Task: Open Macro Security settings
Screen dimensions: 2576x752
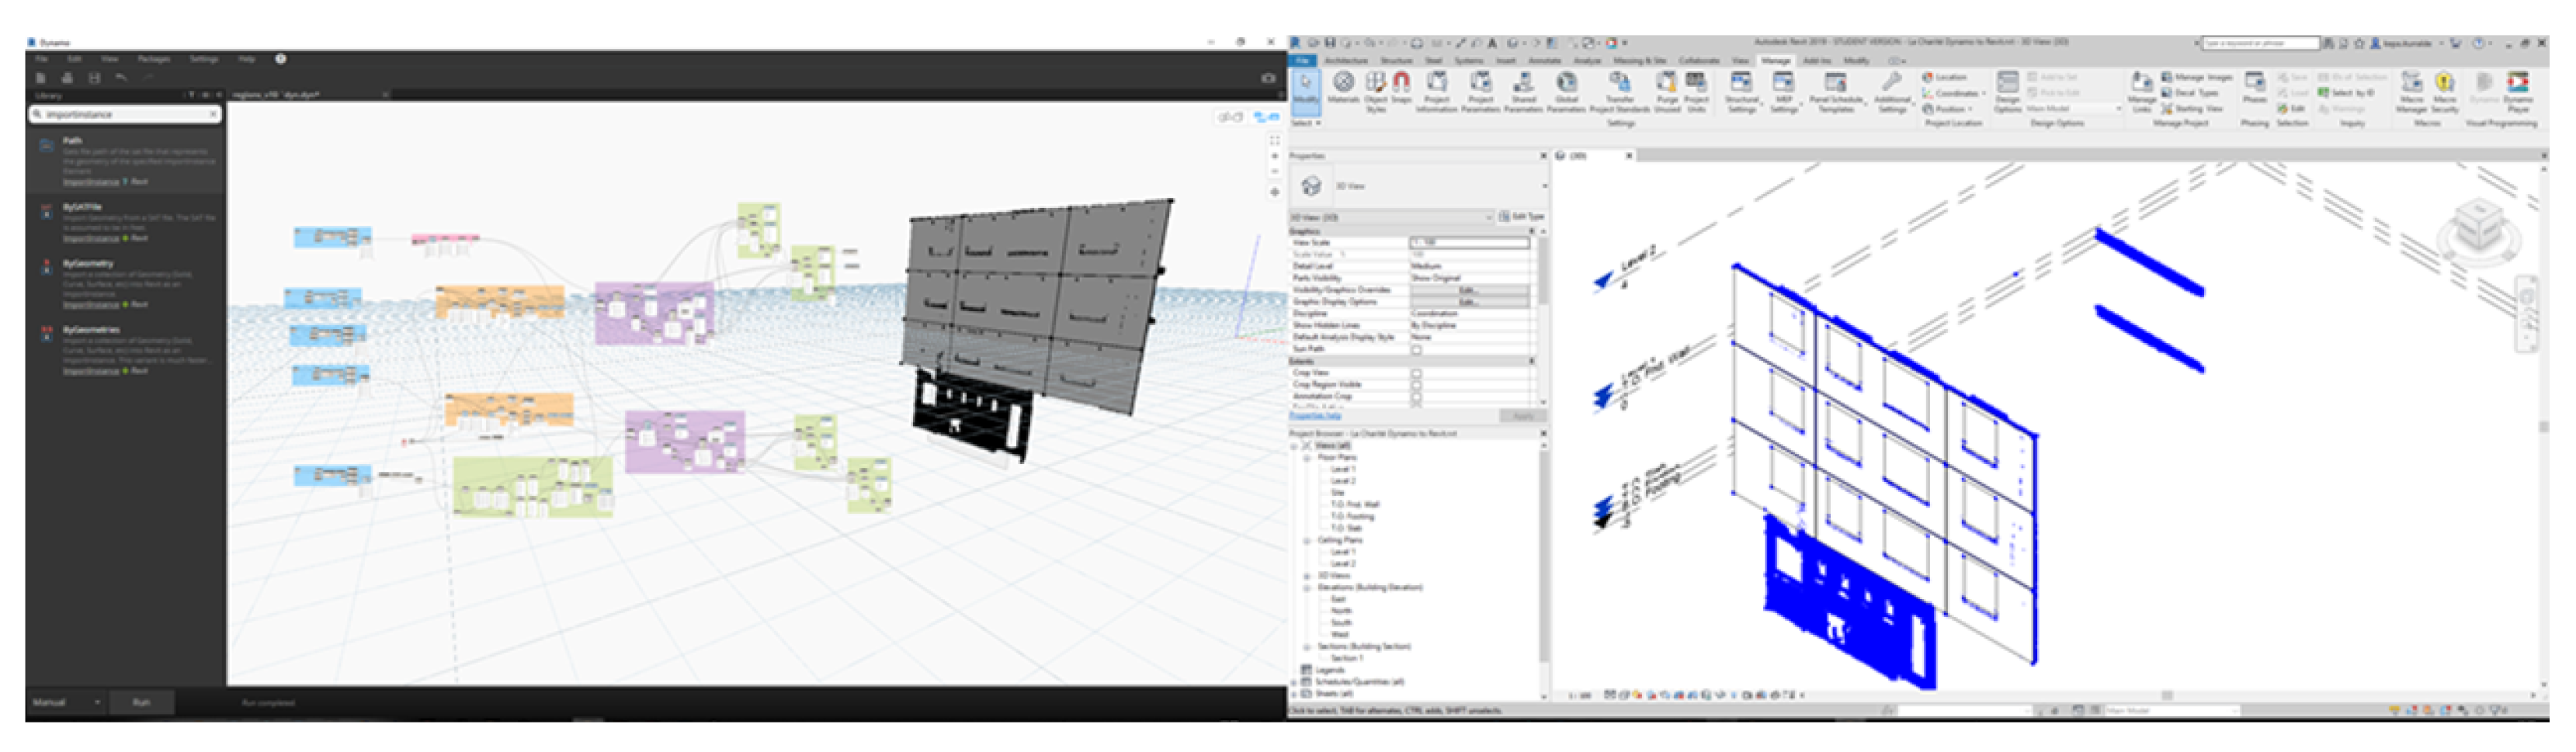Action: [x=2444, y=88]
